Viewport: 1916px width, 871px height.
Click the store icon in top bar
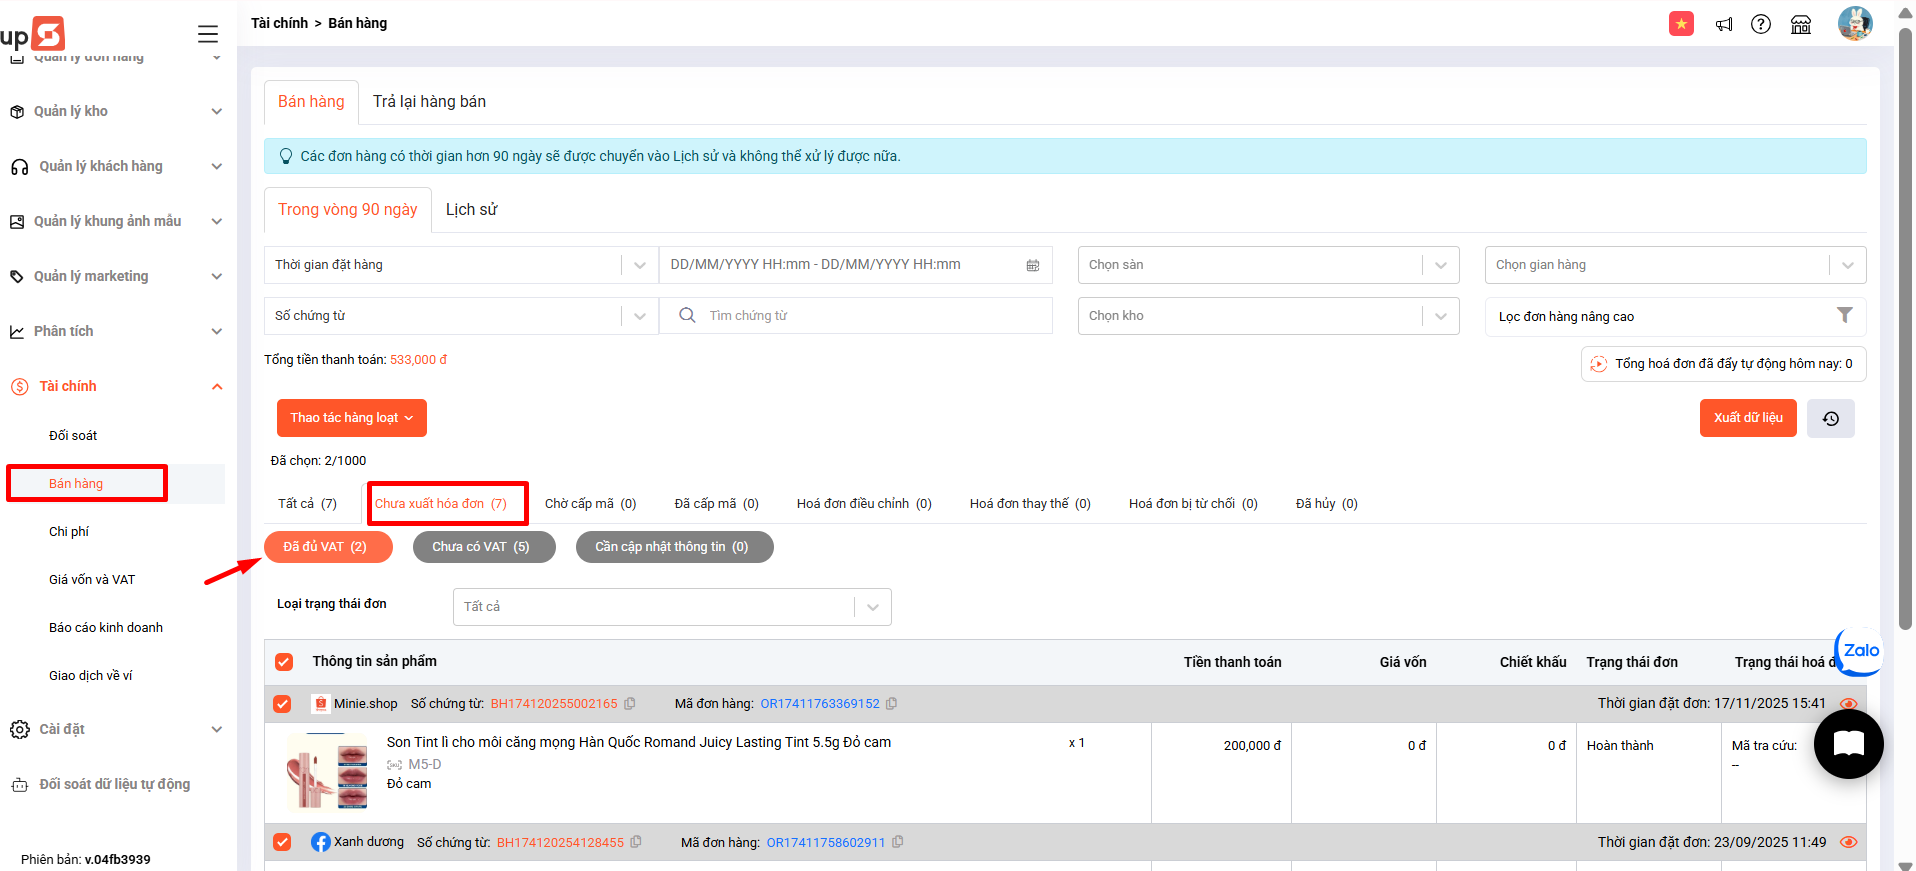[1801, 24]
